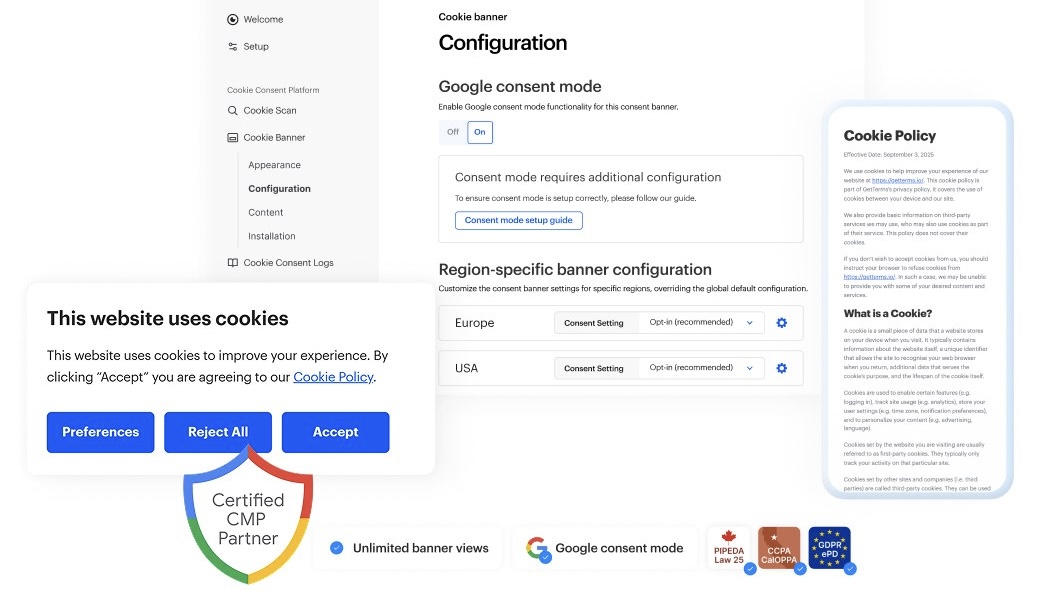
Task: Click the Cookie Banner icon in sidebar
Action: click(x=233, y=138)
